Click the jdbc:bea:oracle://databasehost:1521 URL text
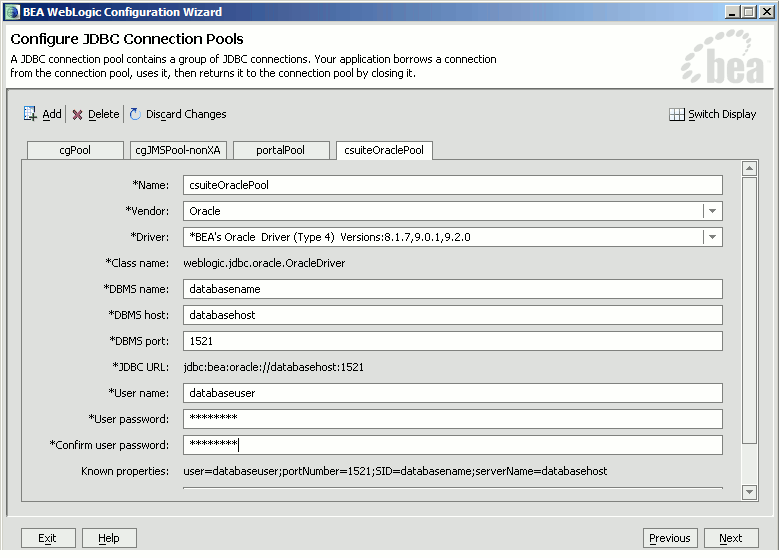Image resolution: width=779 pixels, height=558 pixels. (273, 367)
